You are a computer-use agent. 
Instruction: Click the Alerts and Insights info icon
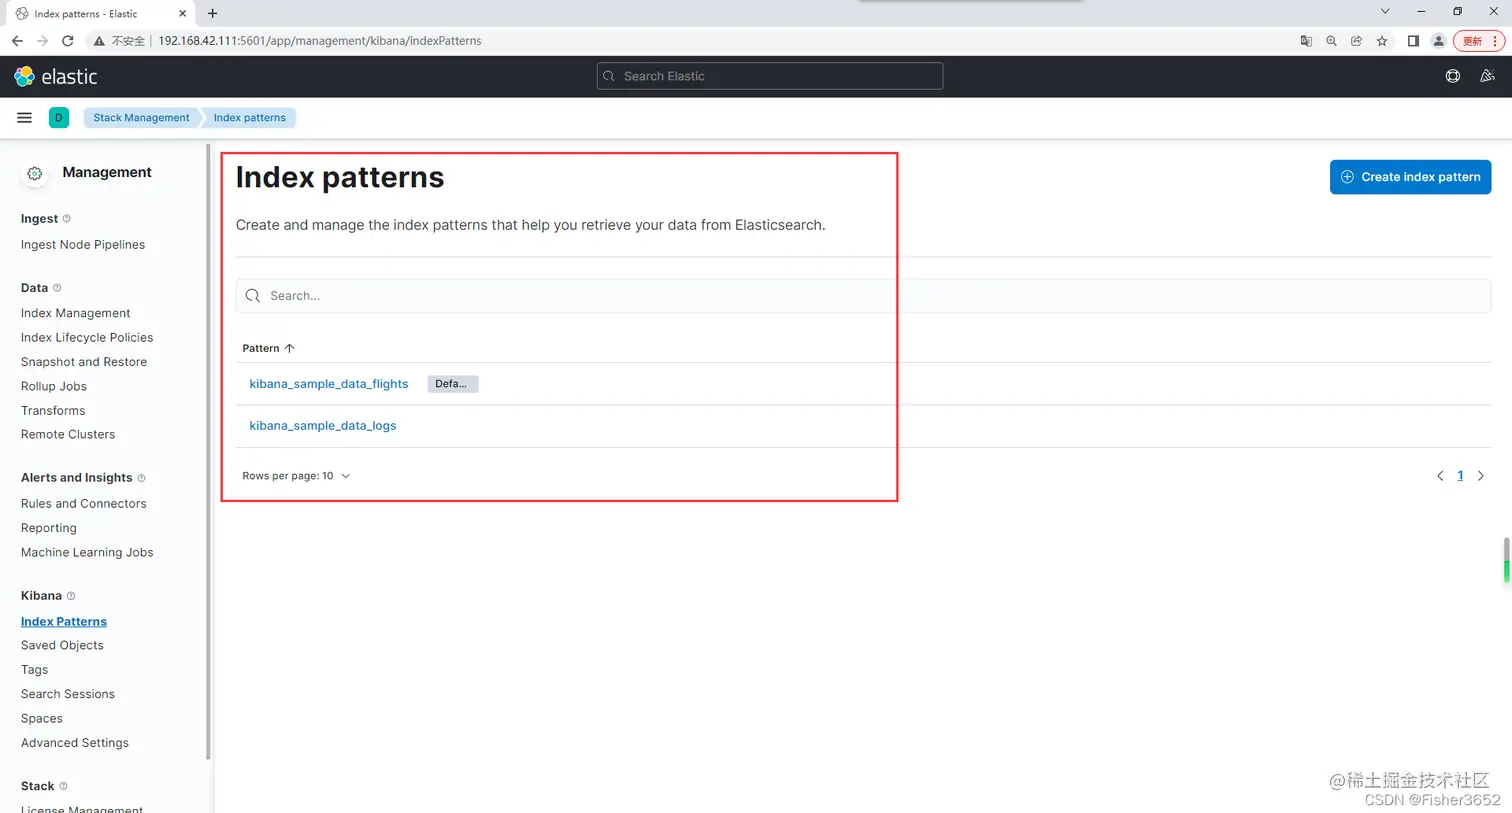[x=141, y=478]
